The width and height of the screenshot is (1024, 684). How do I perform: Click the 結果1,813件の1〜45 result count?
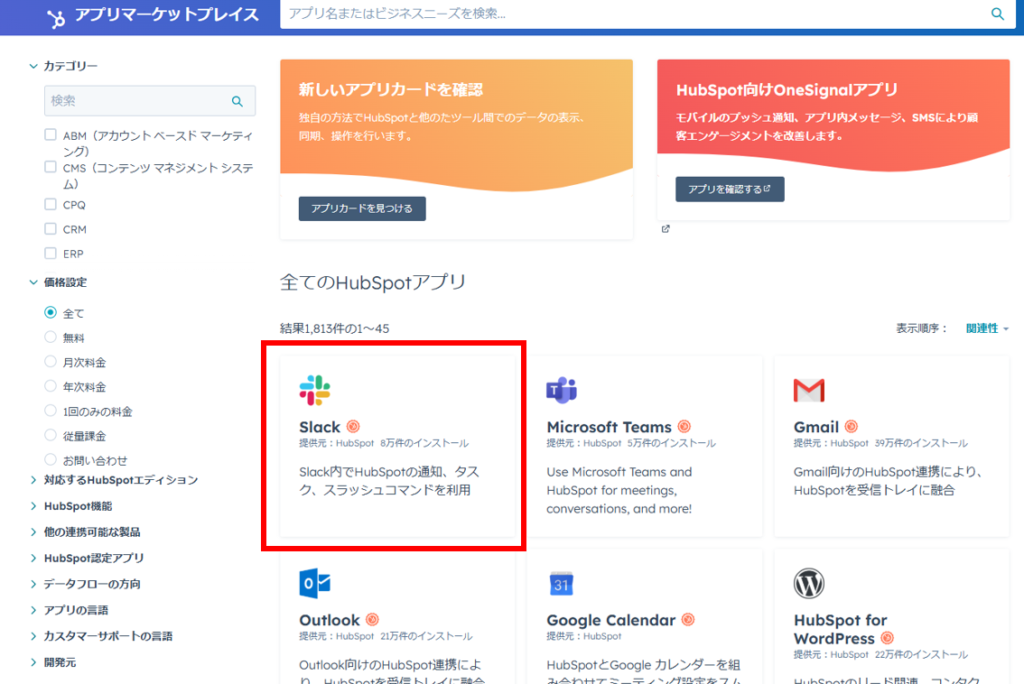point(334,329)
